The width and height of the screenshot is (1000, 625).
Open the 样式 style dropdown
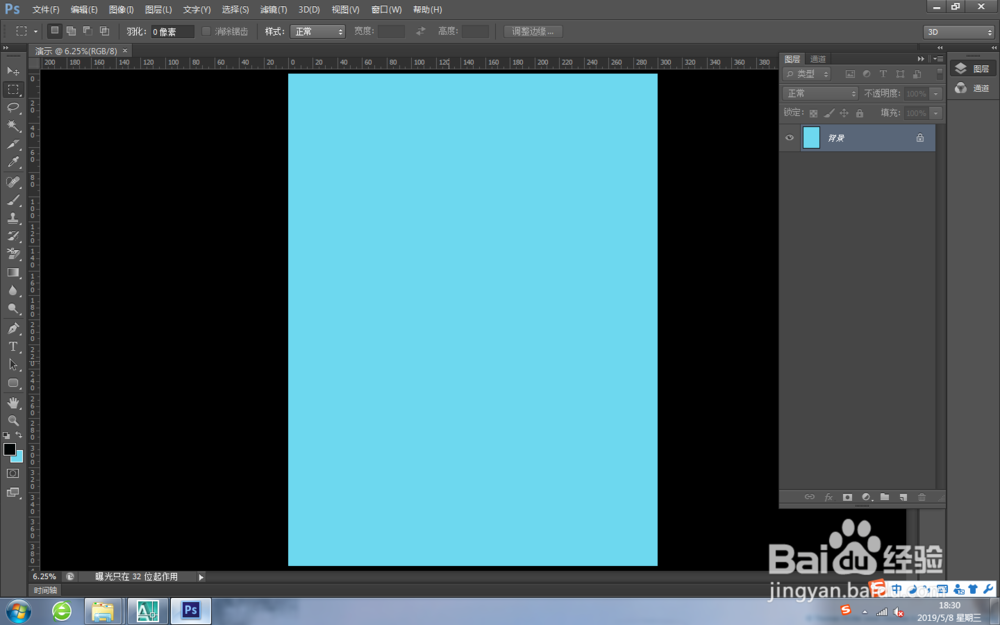[x=318, y=31]
